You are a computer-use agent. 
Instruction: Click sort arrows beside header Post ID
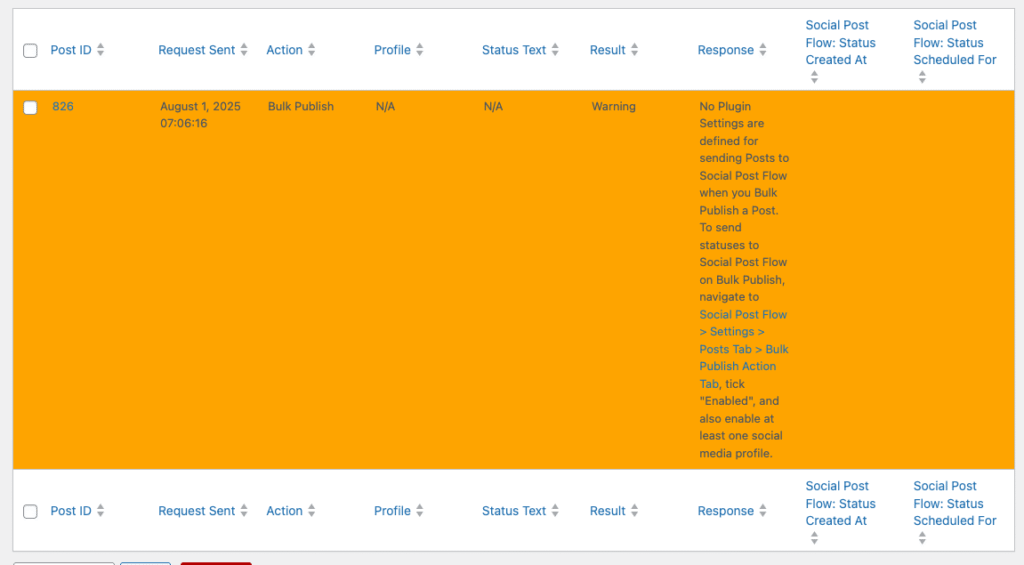coord(101,50)
